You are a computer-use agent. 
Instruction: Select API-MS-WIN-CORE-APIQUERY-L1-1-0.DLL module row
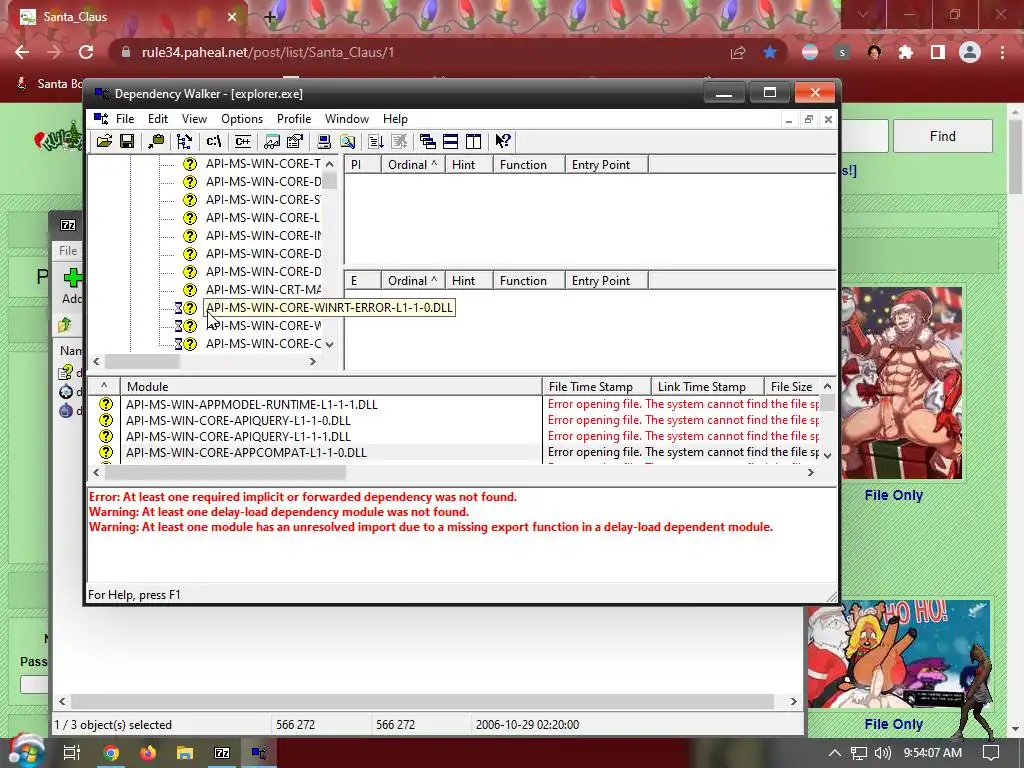coord(454,421)
